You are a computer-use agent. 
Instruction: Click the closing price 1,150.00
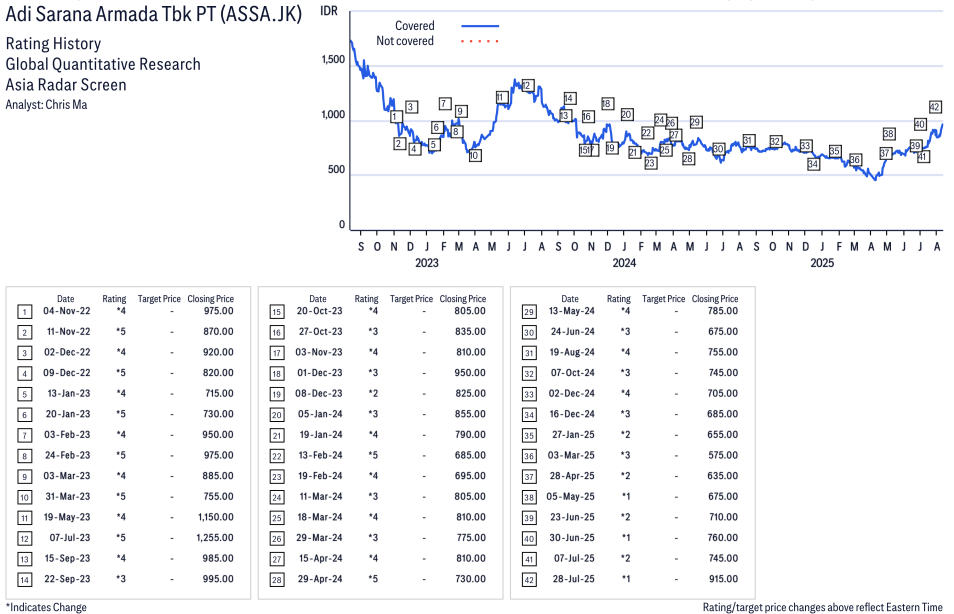(x=215, y=517)
